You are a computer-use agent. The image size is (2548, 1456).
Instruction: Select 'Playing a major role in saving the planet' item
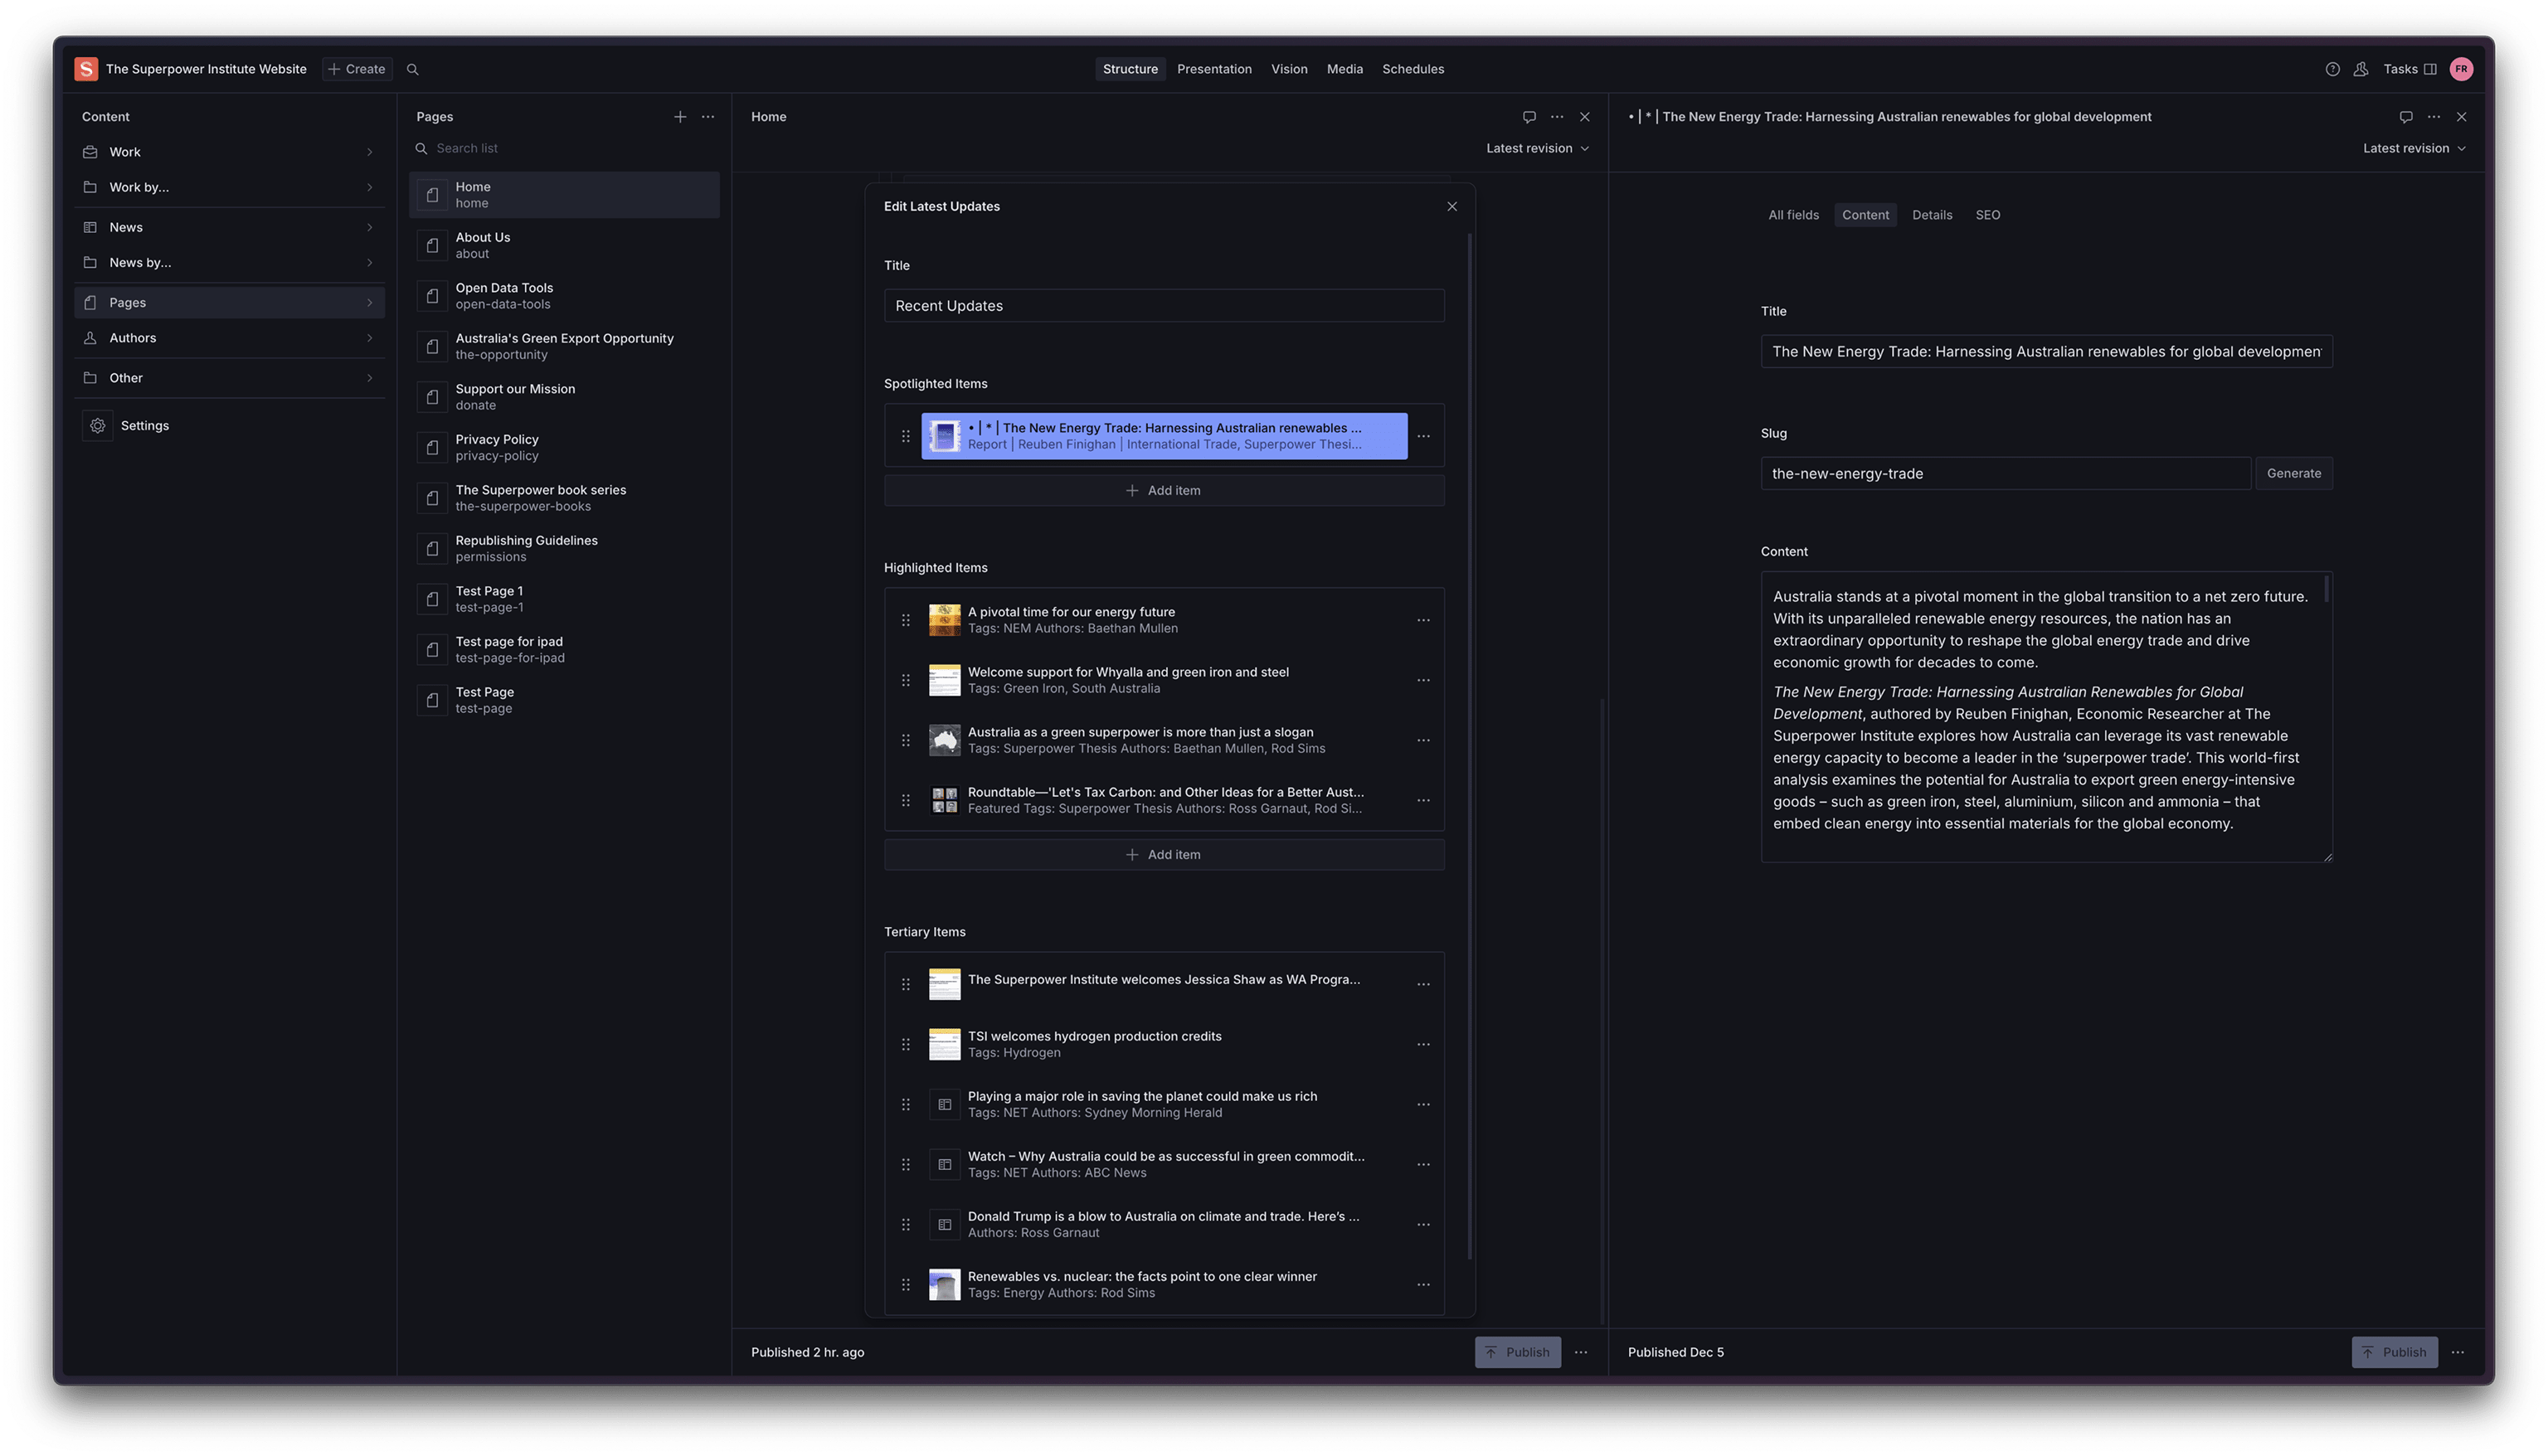coord(1163,1104)
